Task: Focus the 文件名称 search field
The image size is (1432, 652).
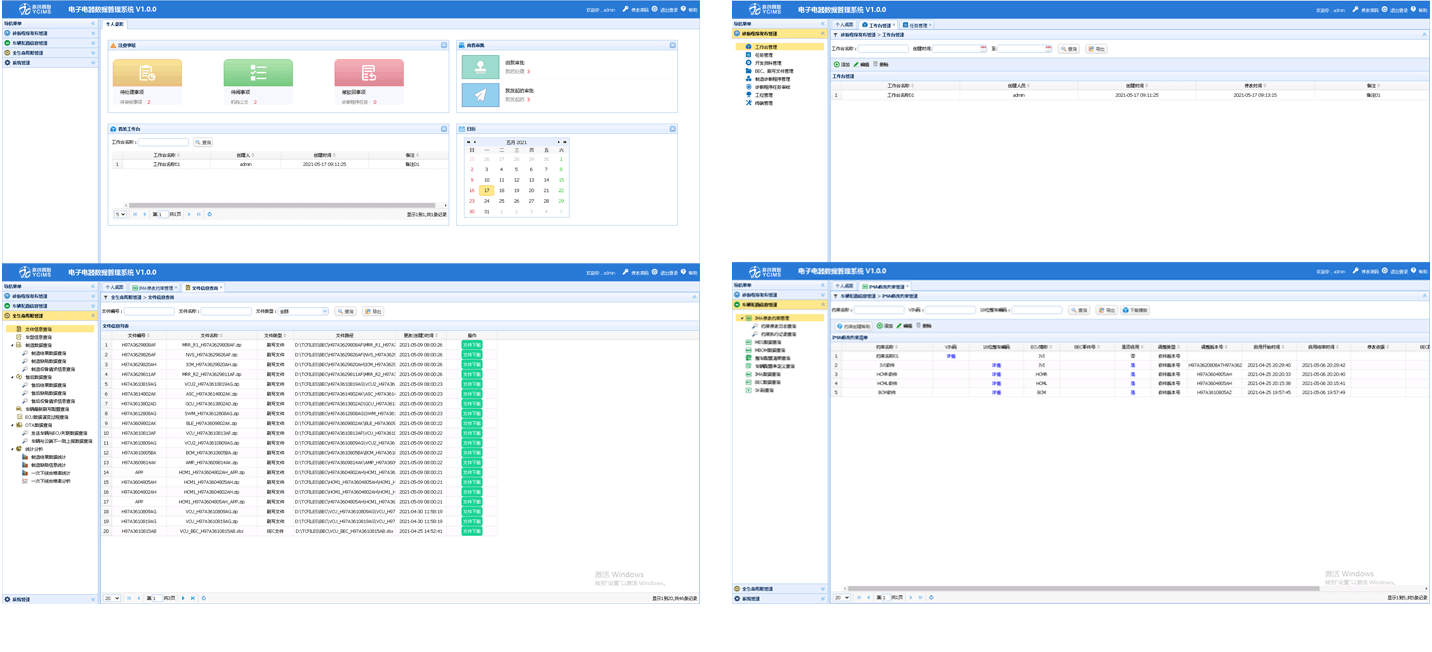Action: point(226,311)
